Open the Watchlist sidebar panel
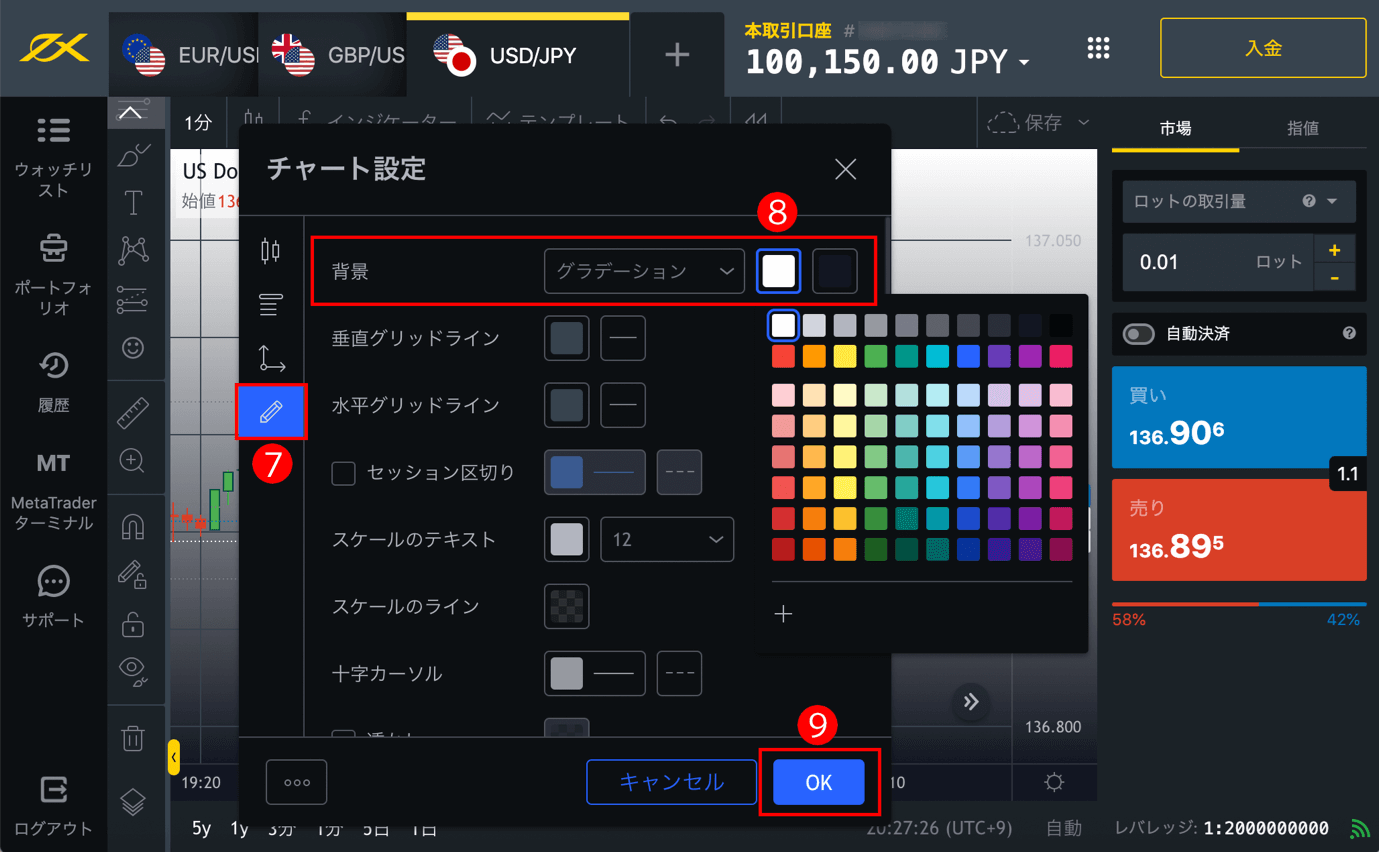The image size is (1379, 852). (x=53, y=155)
